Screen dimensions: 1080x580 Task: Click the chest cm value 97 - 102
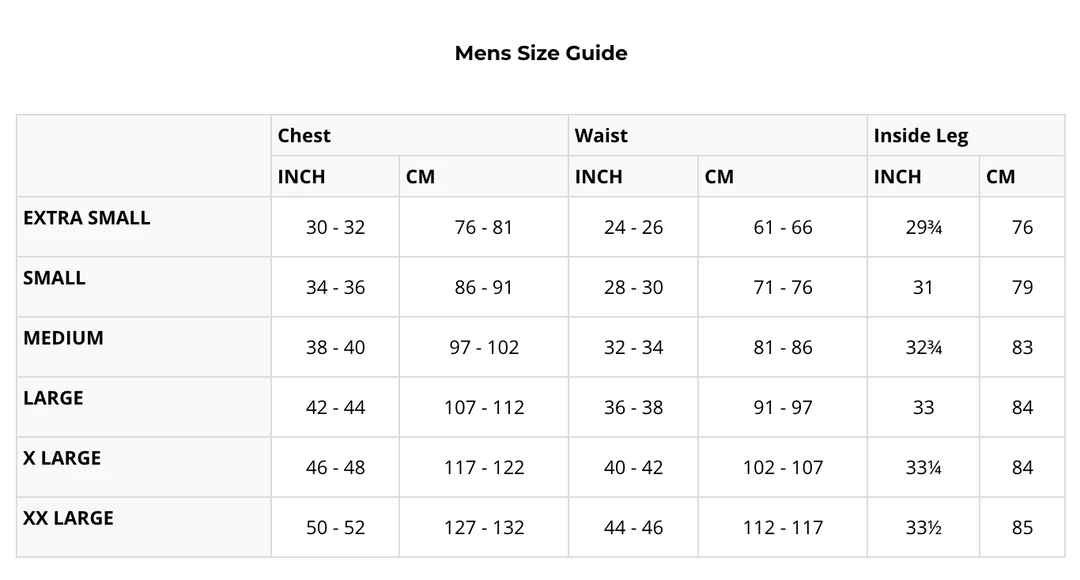[484, 347]
